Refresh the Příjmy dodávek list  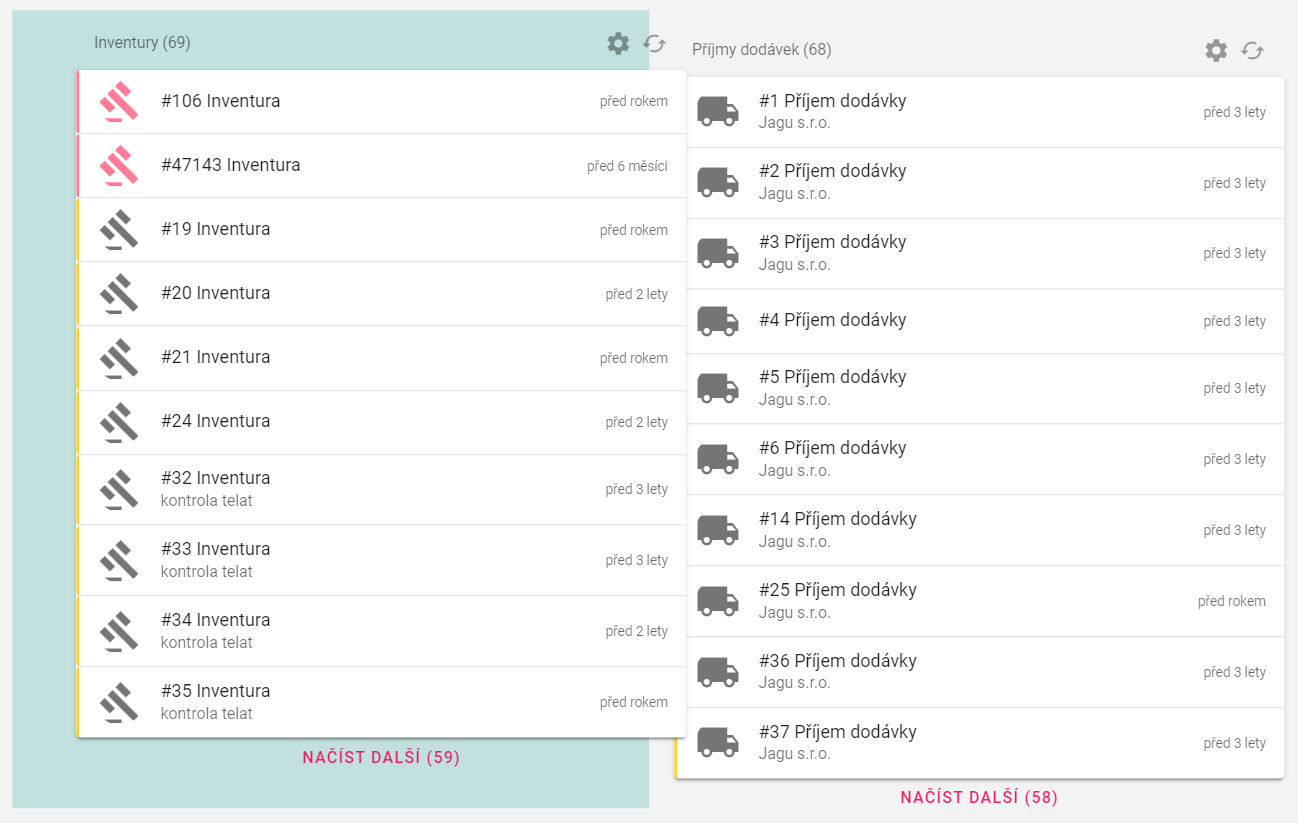1253,50
